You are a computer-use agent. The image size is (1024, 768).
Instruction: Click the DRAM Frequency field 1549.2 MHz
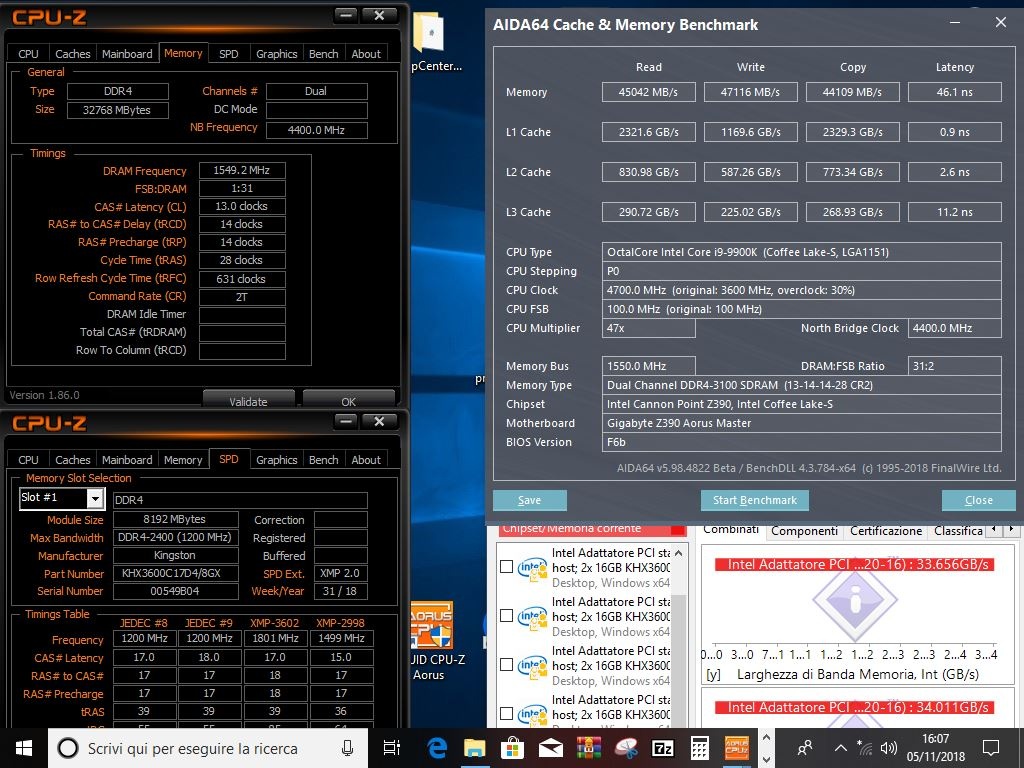[x=242, y=170]
